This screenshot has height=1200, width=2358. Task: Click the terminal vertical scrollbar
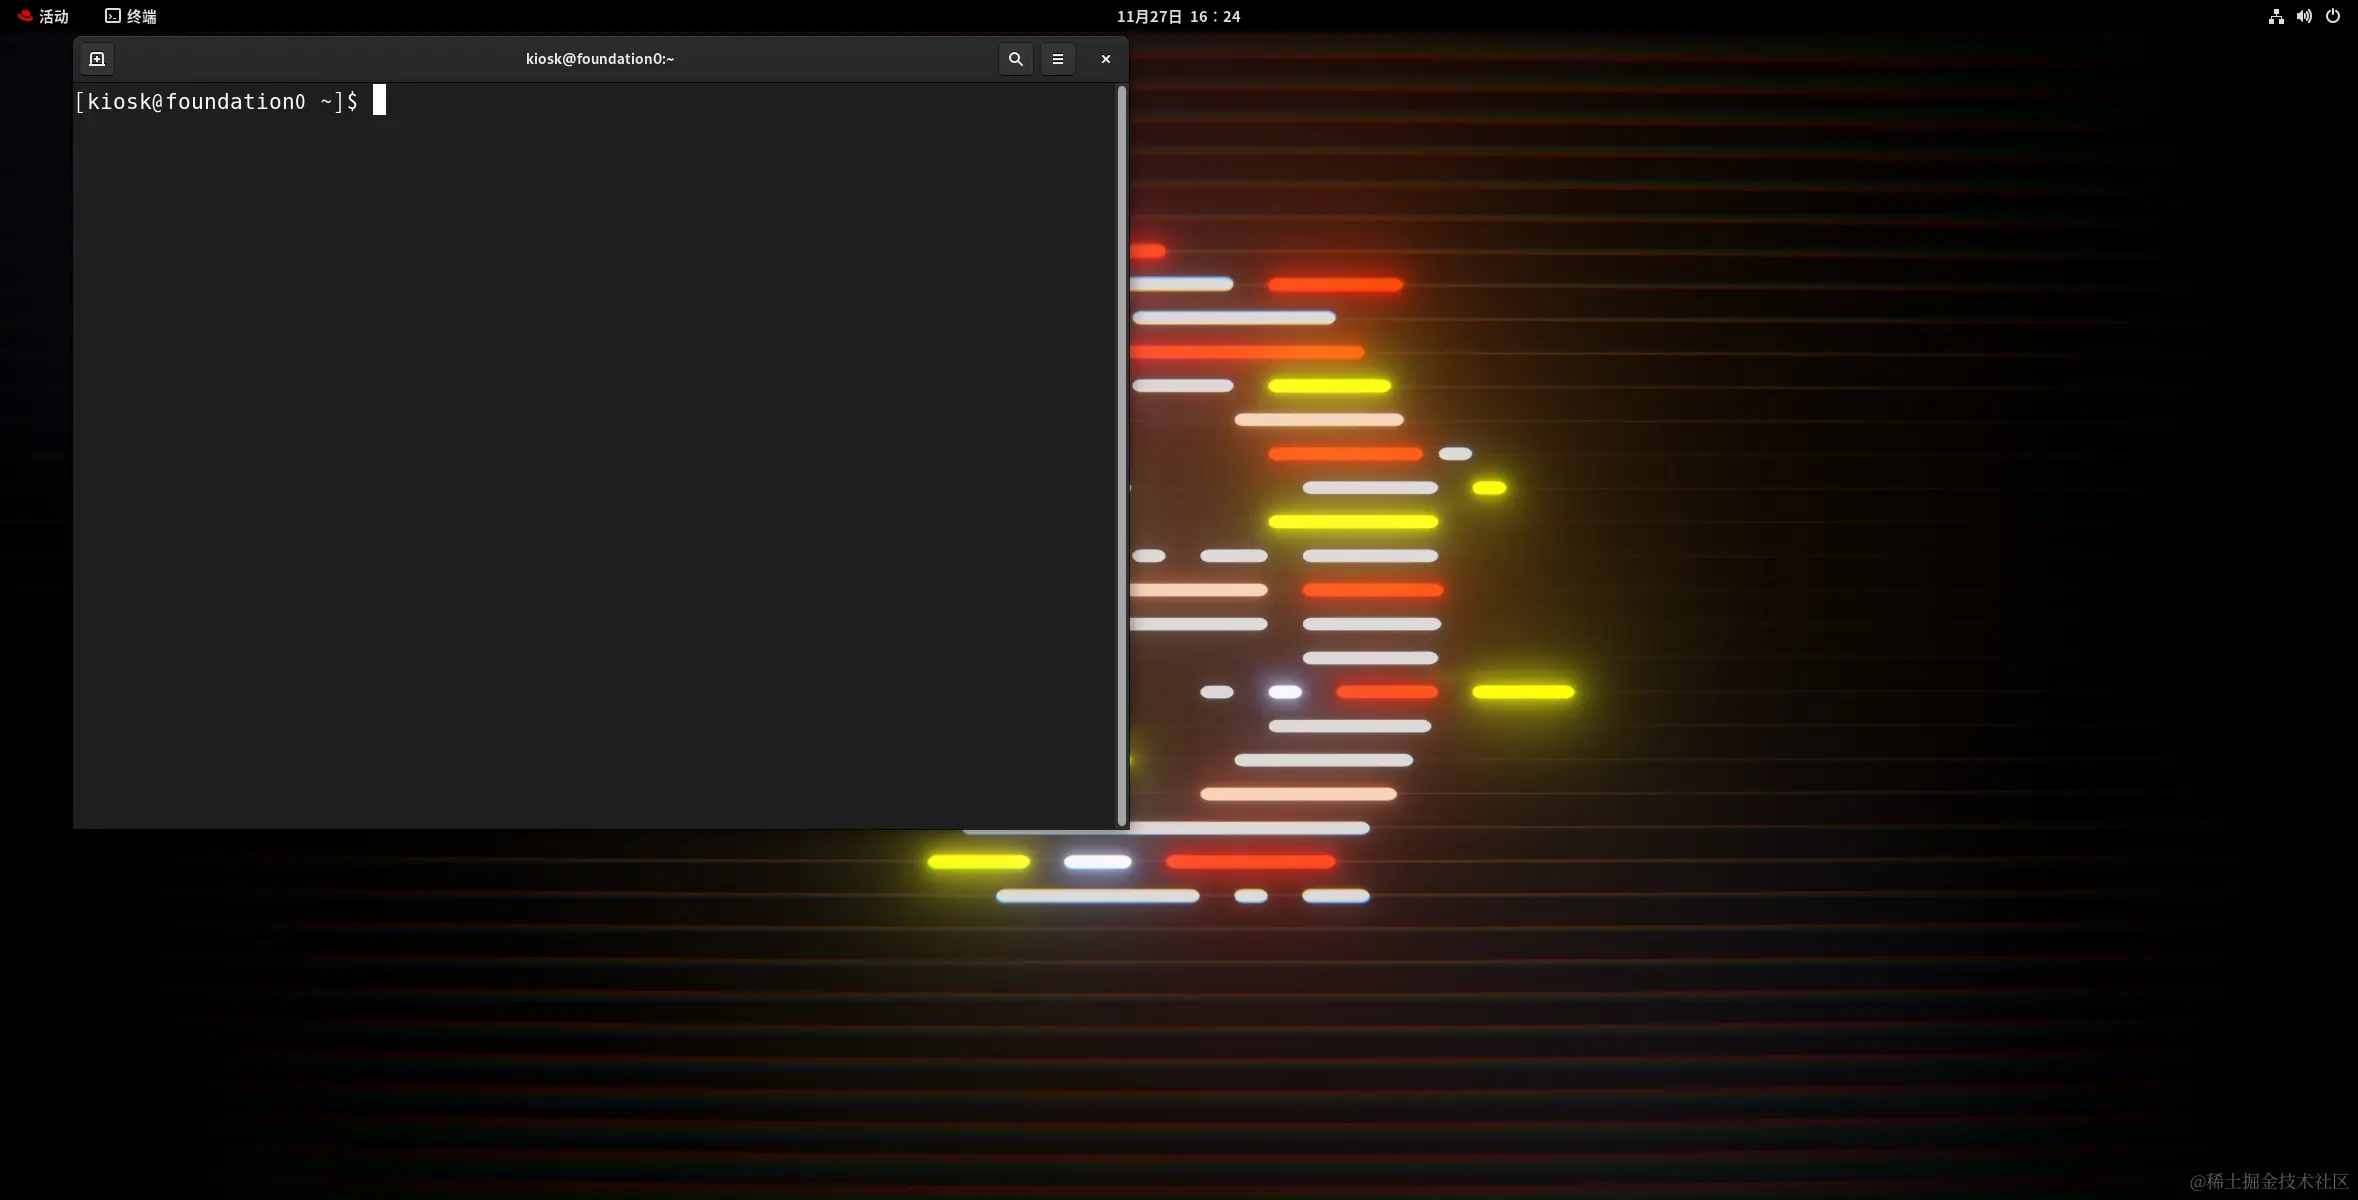[x=1121, y=455]
